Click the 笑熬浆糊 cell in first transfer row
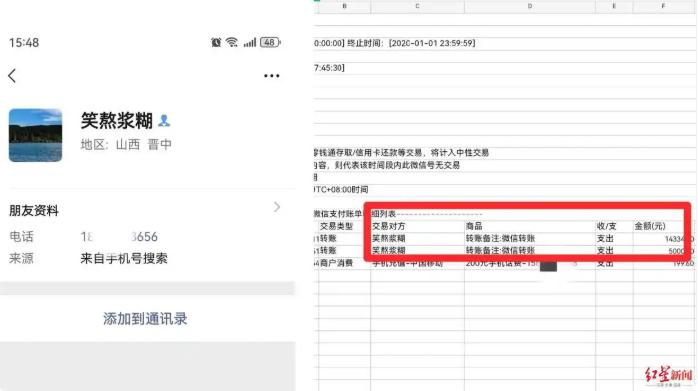The height and width of the screenshot is (391, 698). point(417,239)
